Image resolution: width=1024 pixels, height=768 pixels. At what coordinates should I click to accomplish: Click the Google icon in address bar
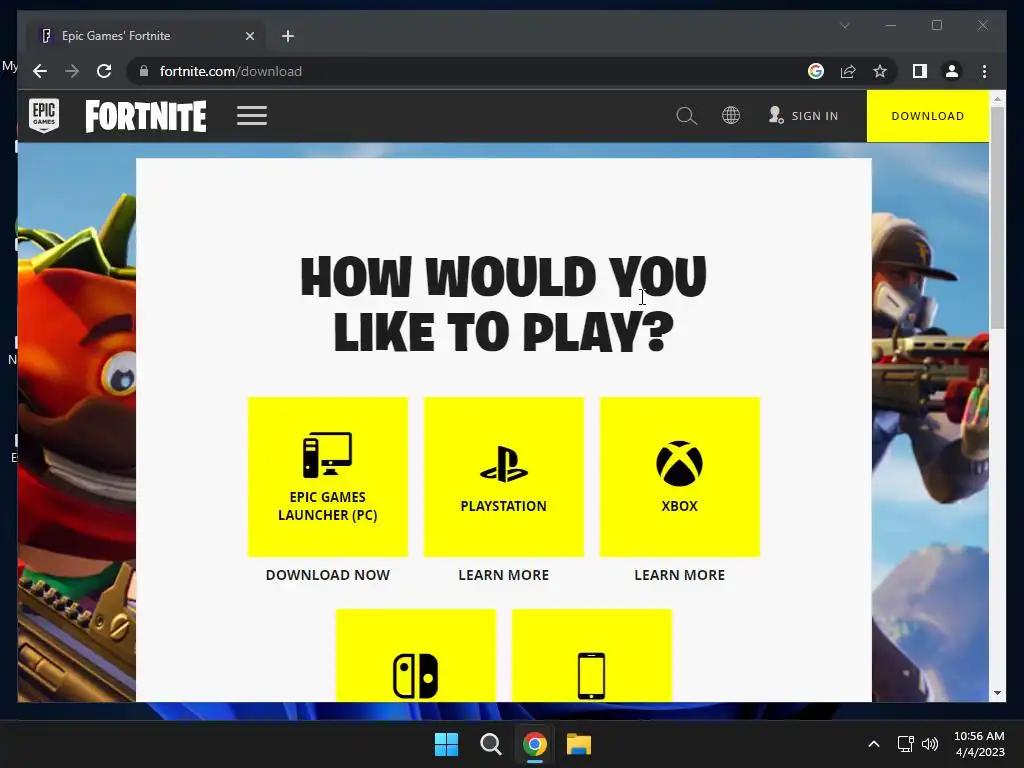(x=816, y=71)
